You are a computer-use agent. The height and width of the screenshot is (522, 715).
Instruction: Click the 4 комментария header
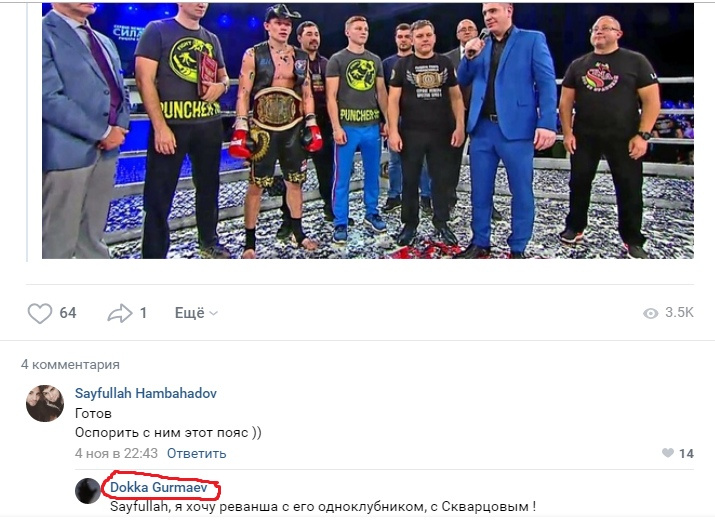coord(70,365)
